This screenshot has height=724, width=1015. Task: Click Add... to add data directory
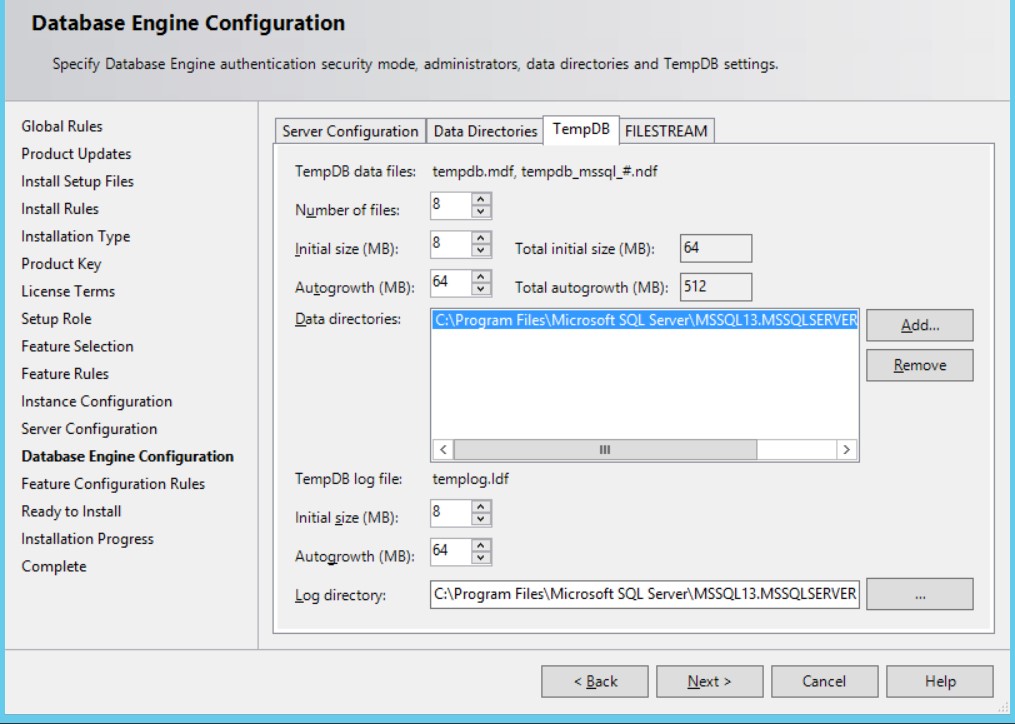tap(919, 325)
